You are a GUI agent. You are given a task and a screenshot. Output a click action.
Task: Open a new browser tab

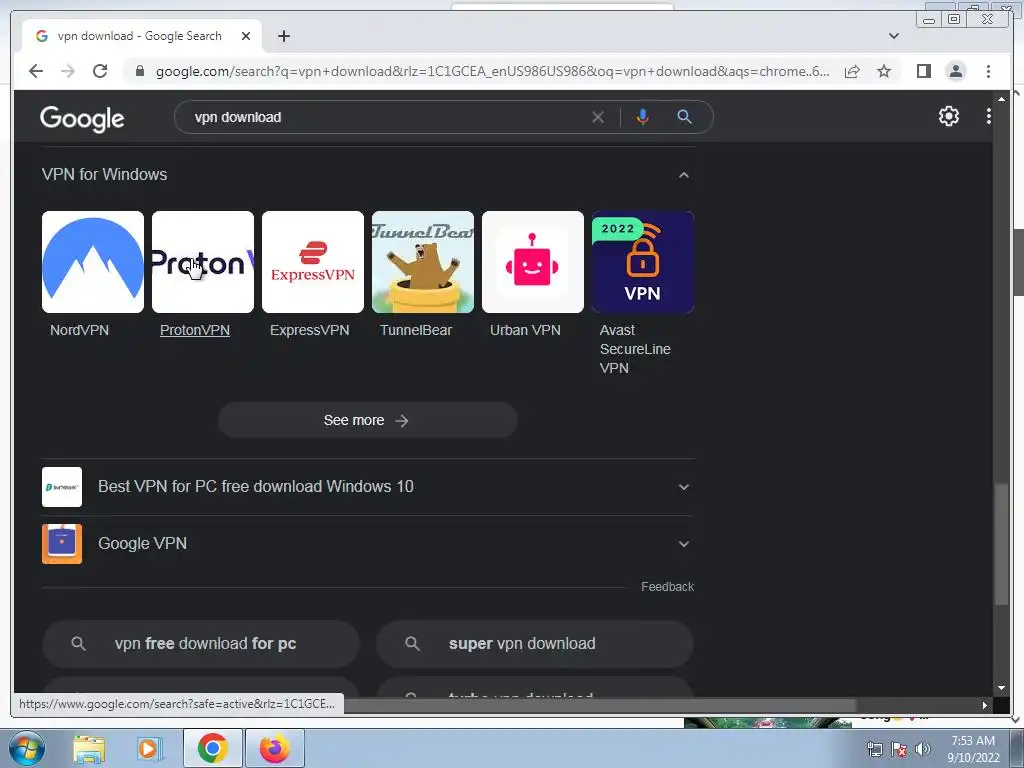point(284,36)
